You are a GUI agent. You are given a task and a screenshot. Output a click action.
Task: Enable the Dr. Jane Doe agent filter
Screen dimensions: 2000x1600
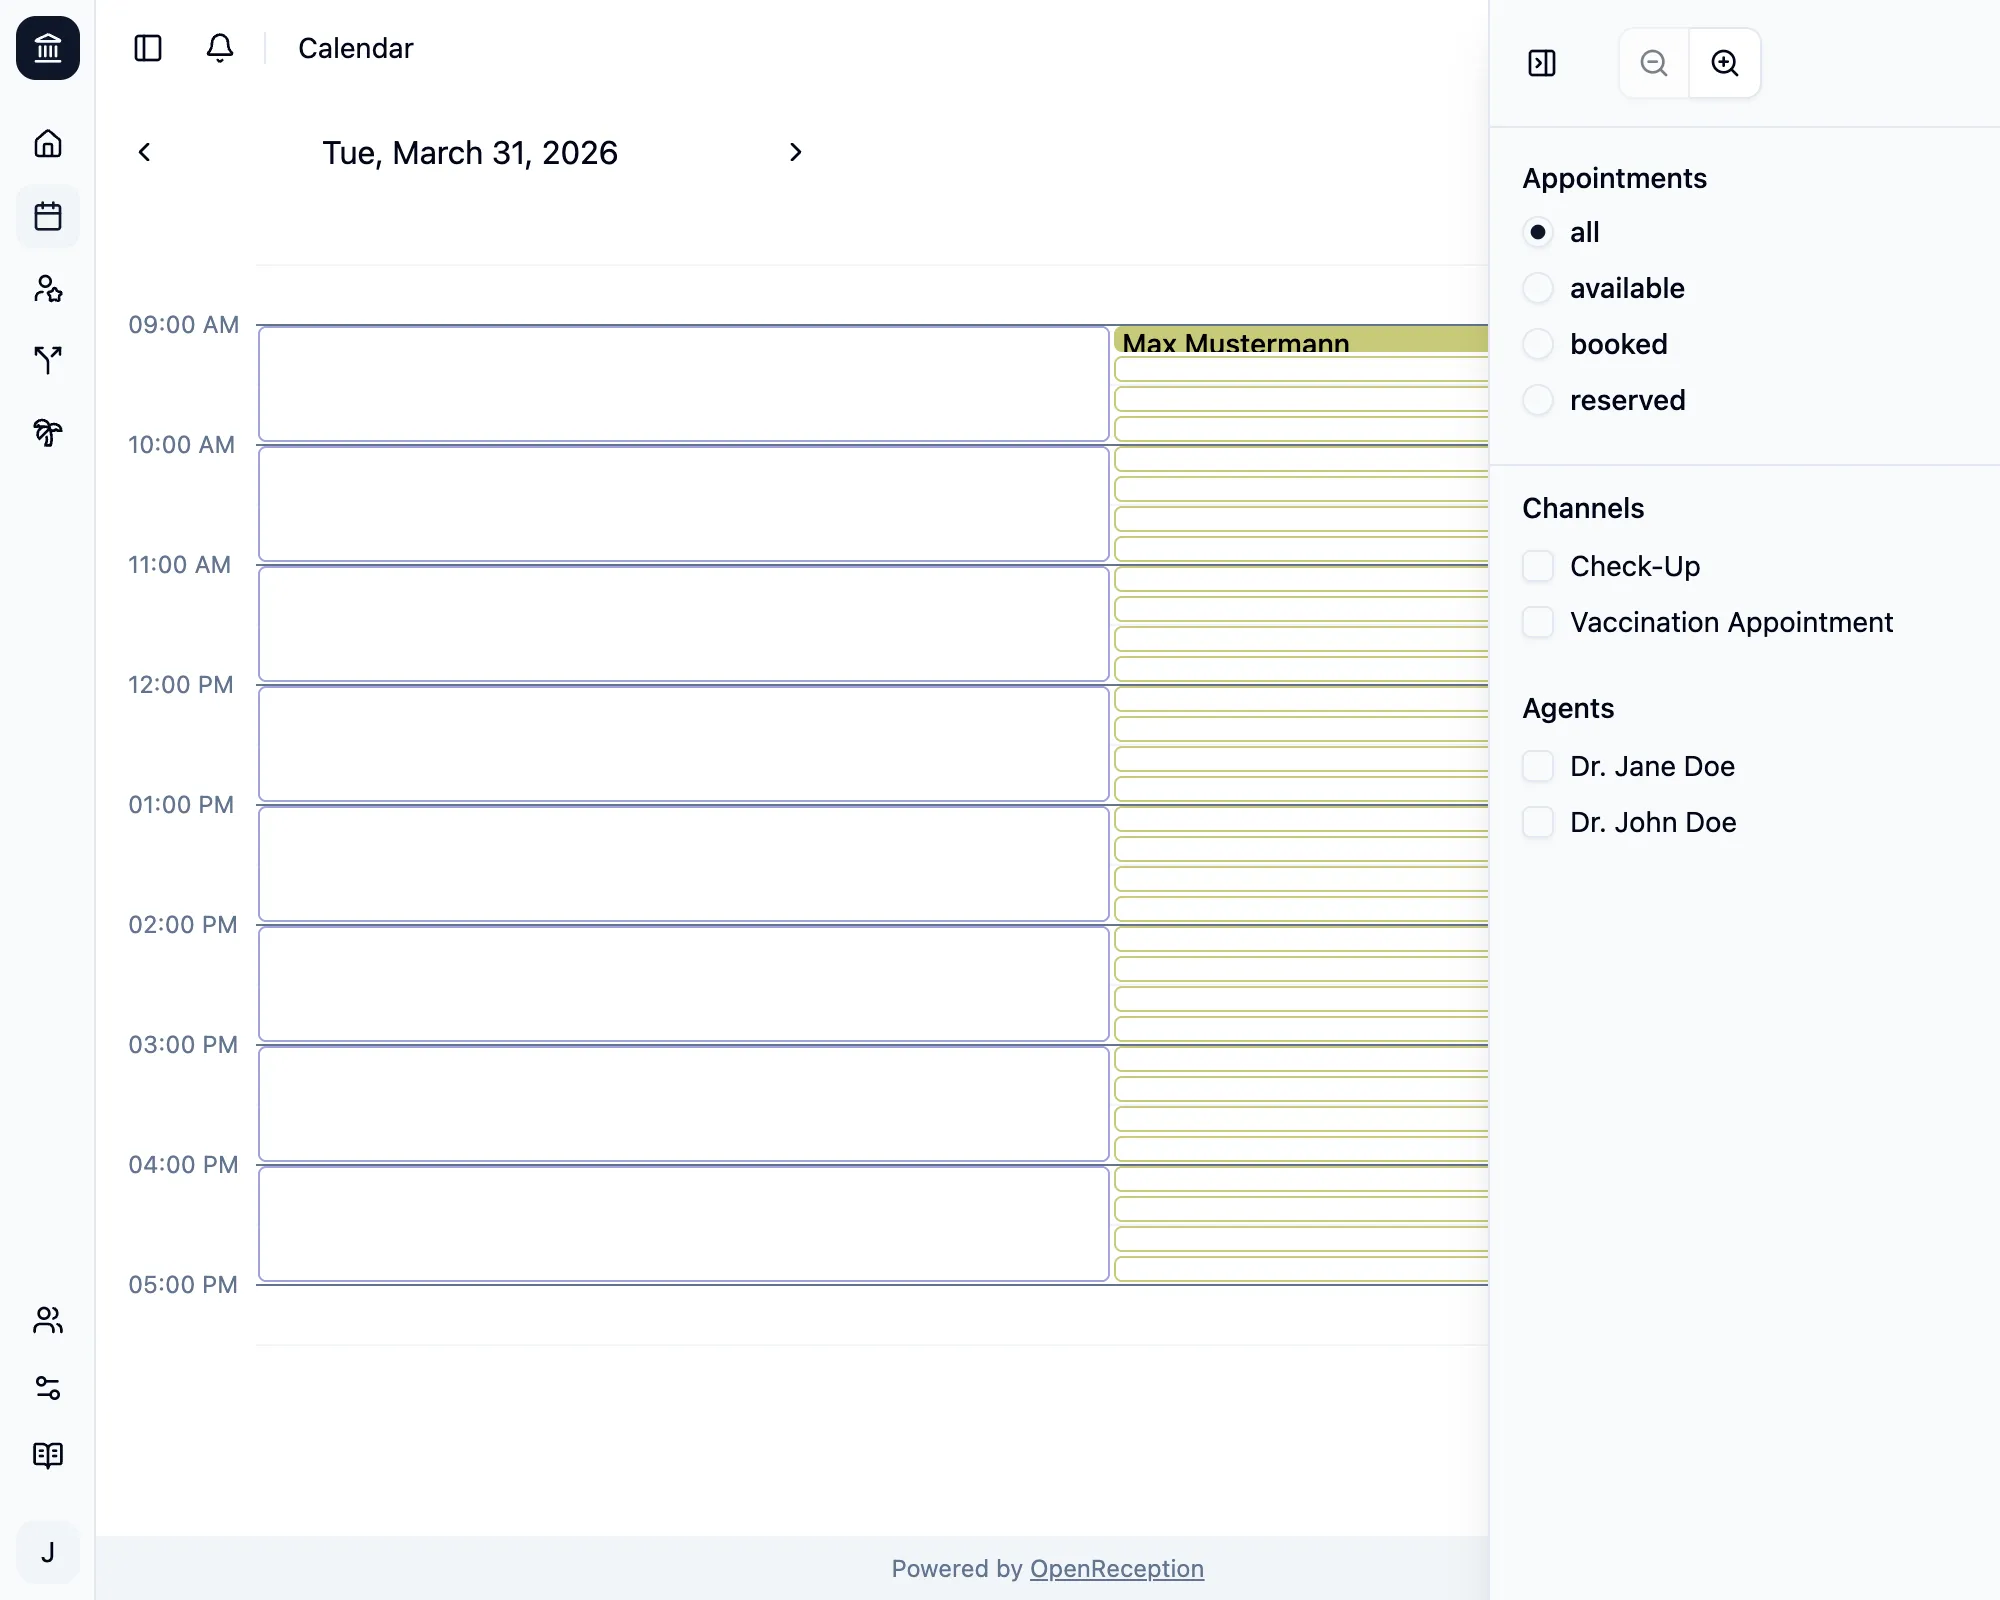pos(1538,766)
